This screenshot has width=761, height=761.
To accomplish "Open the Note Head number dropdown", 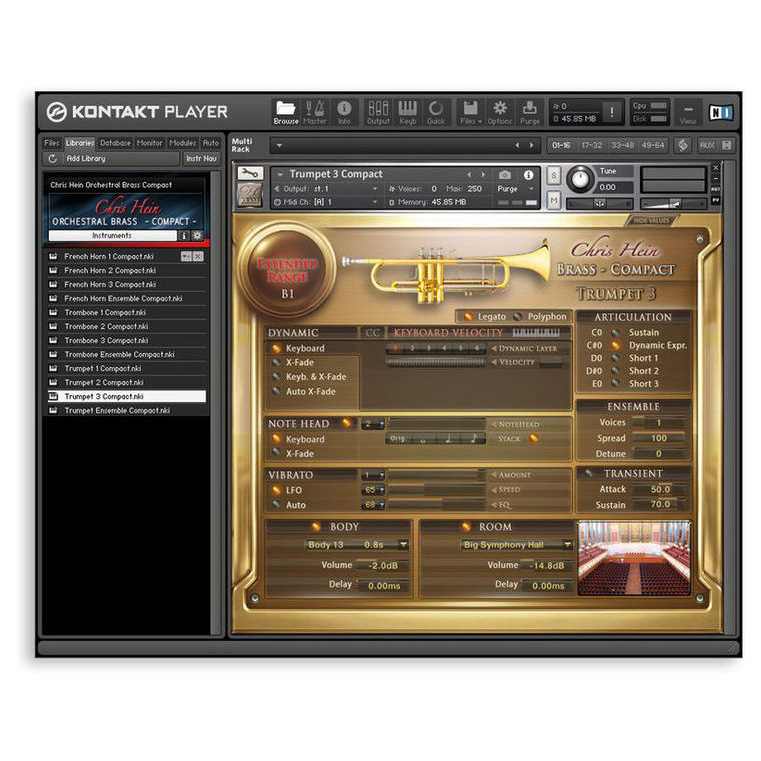I will [373, 424].
